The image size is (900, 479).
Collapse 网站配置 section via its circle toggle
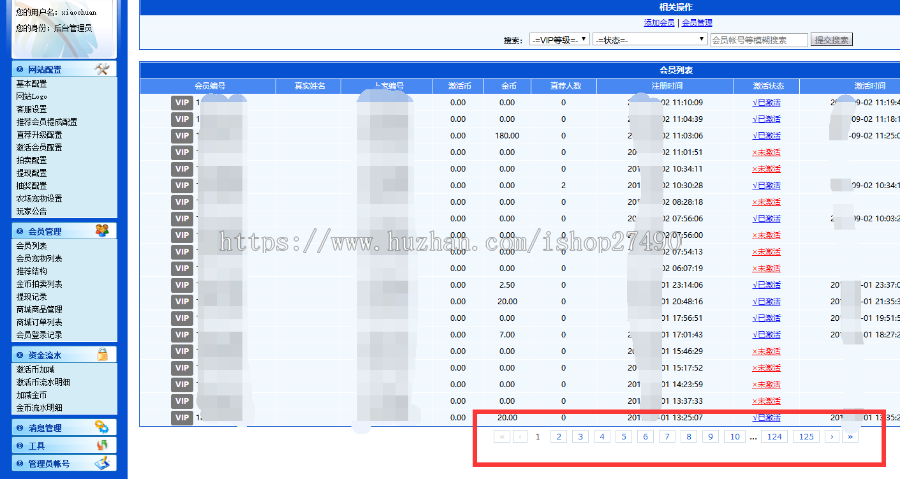[20, 69]
